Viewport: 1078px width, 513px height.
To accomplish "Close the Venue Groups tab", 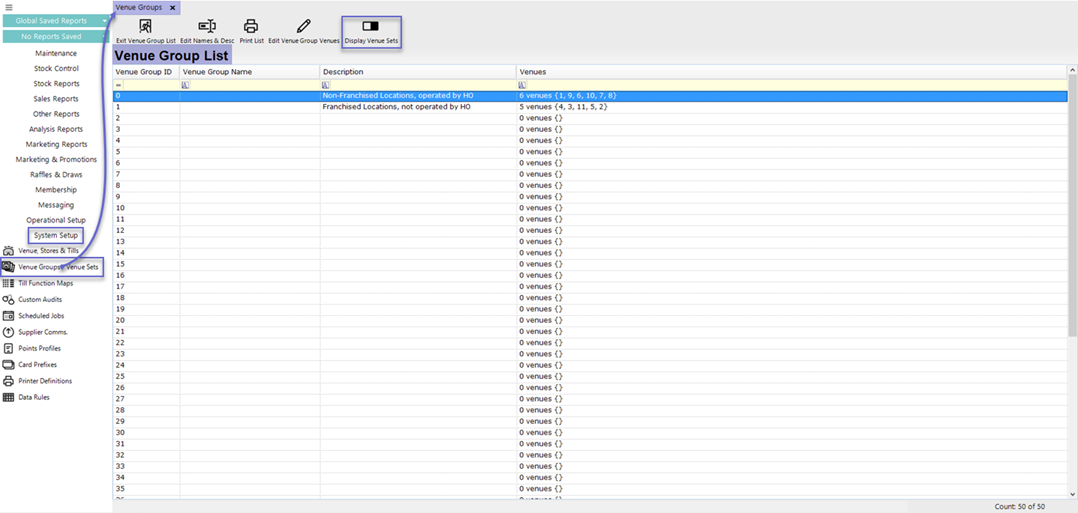I will tap(172, 8).
